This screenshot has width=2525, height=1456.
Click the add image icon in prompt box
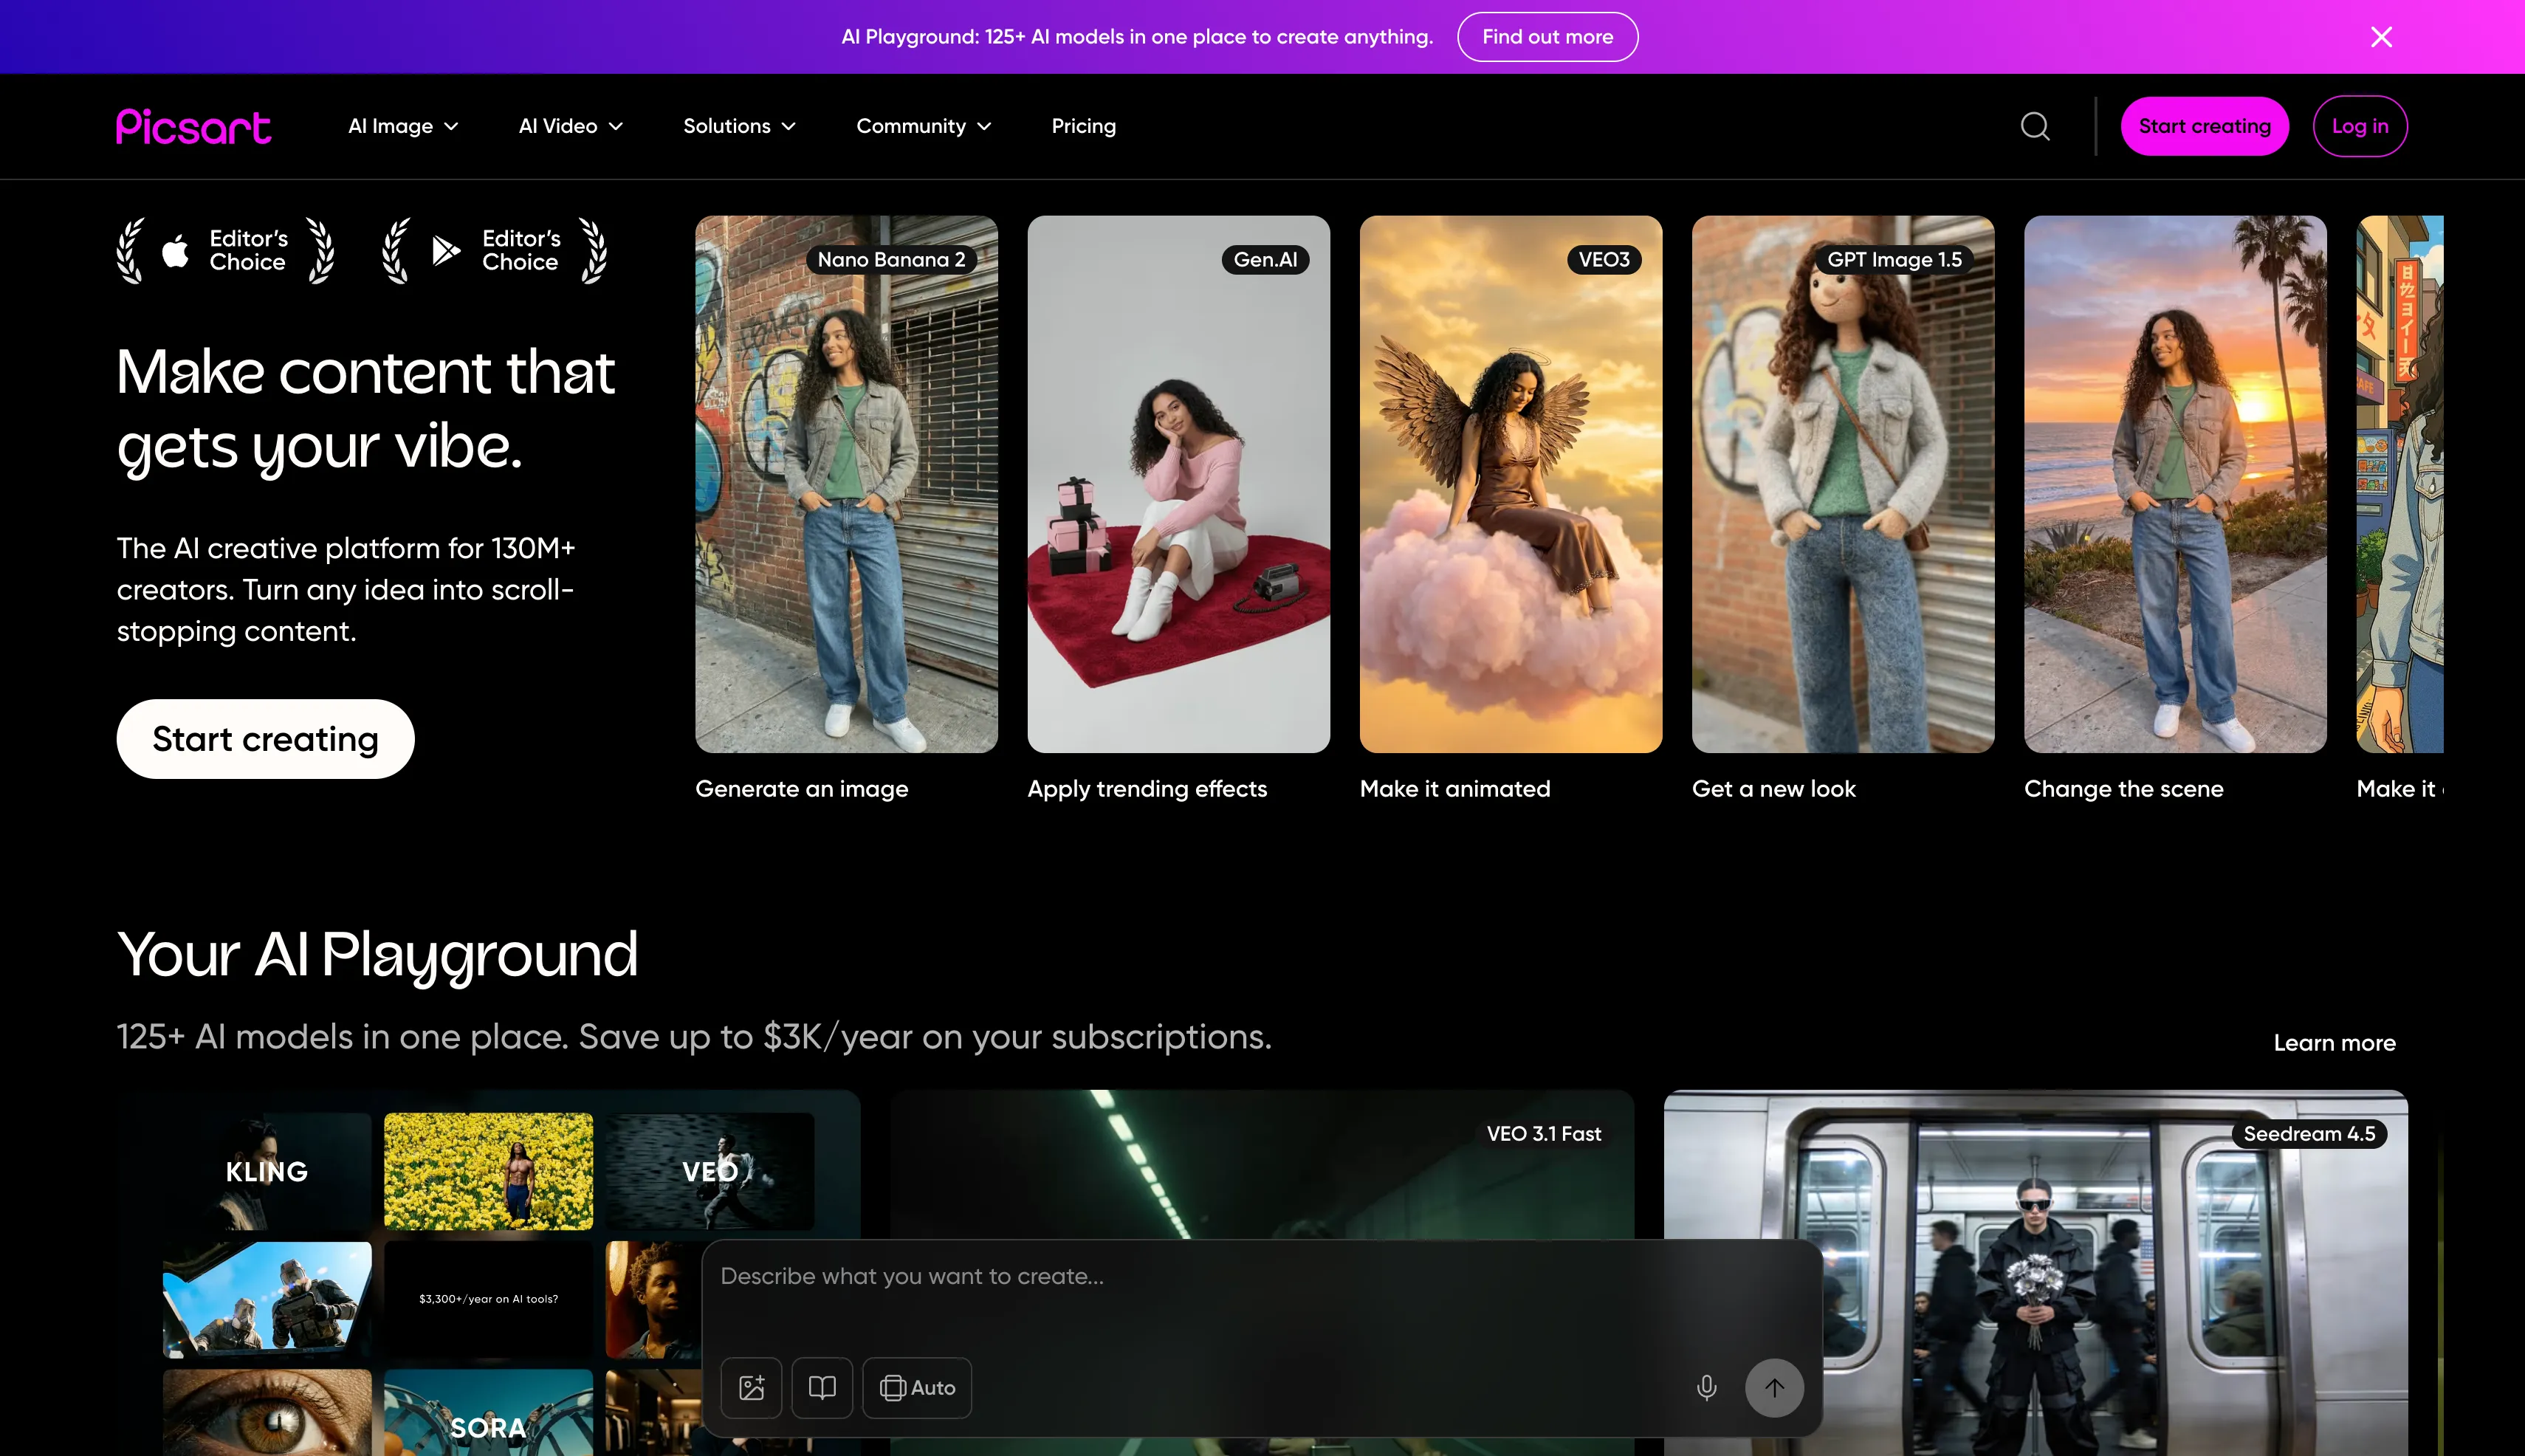[752, 1387]
